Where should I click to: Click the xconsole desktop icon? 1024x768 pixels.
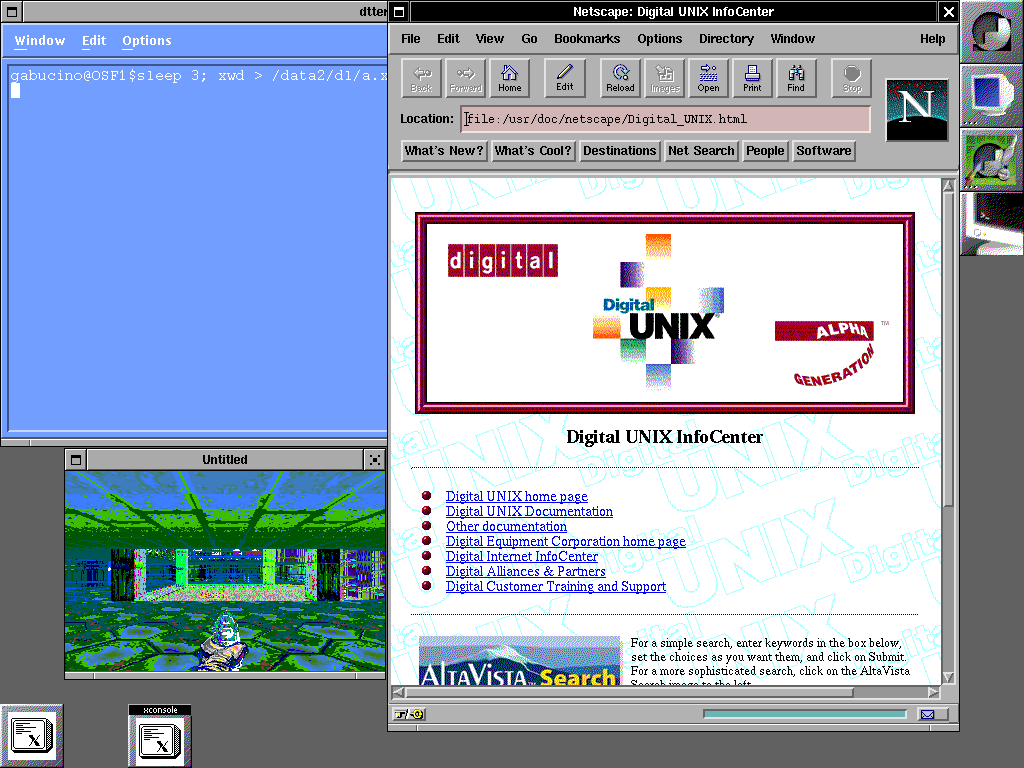tap(160, 737)
